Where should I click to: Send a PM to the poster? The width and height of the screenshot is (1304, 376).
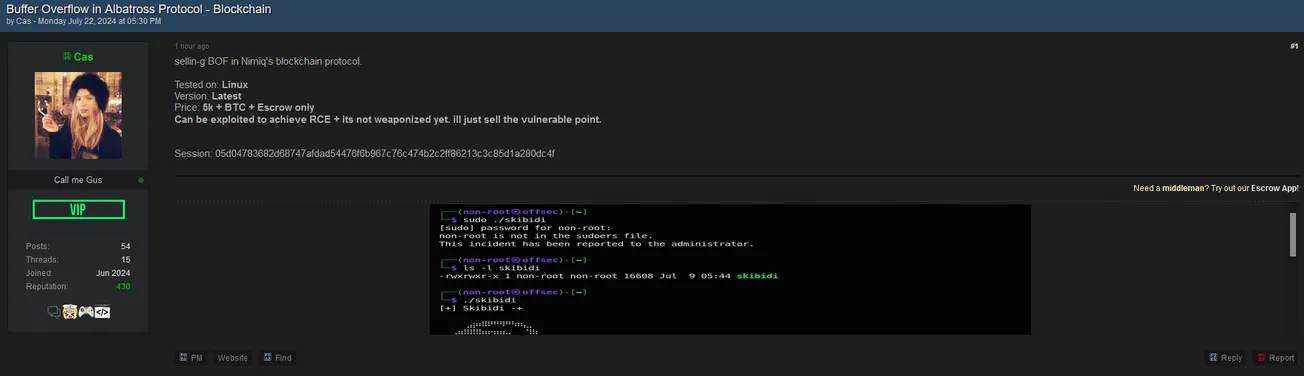click(x=191, y=357)
